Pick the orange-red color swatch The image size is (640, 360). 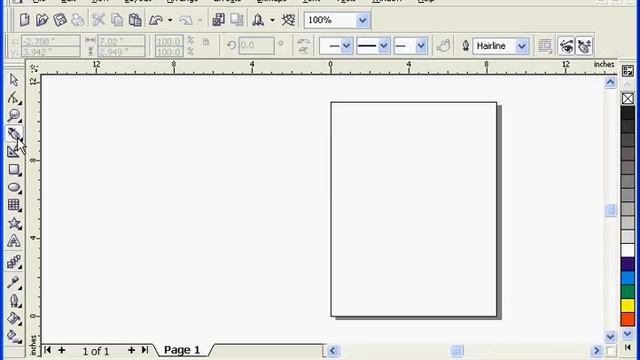click(x=628, y=319)
